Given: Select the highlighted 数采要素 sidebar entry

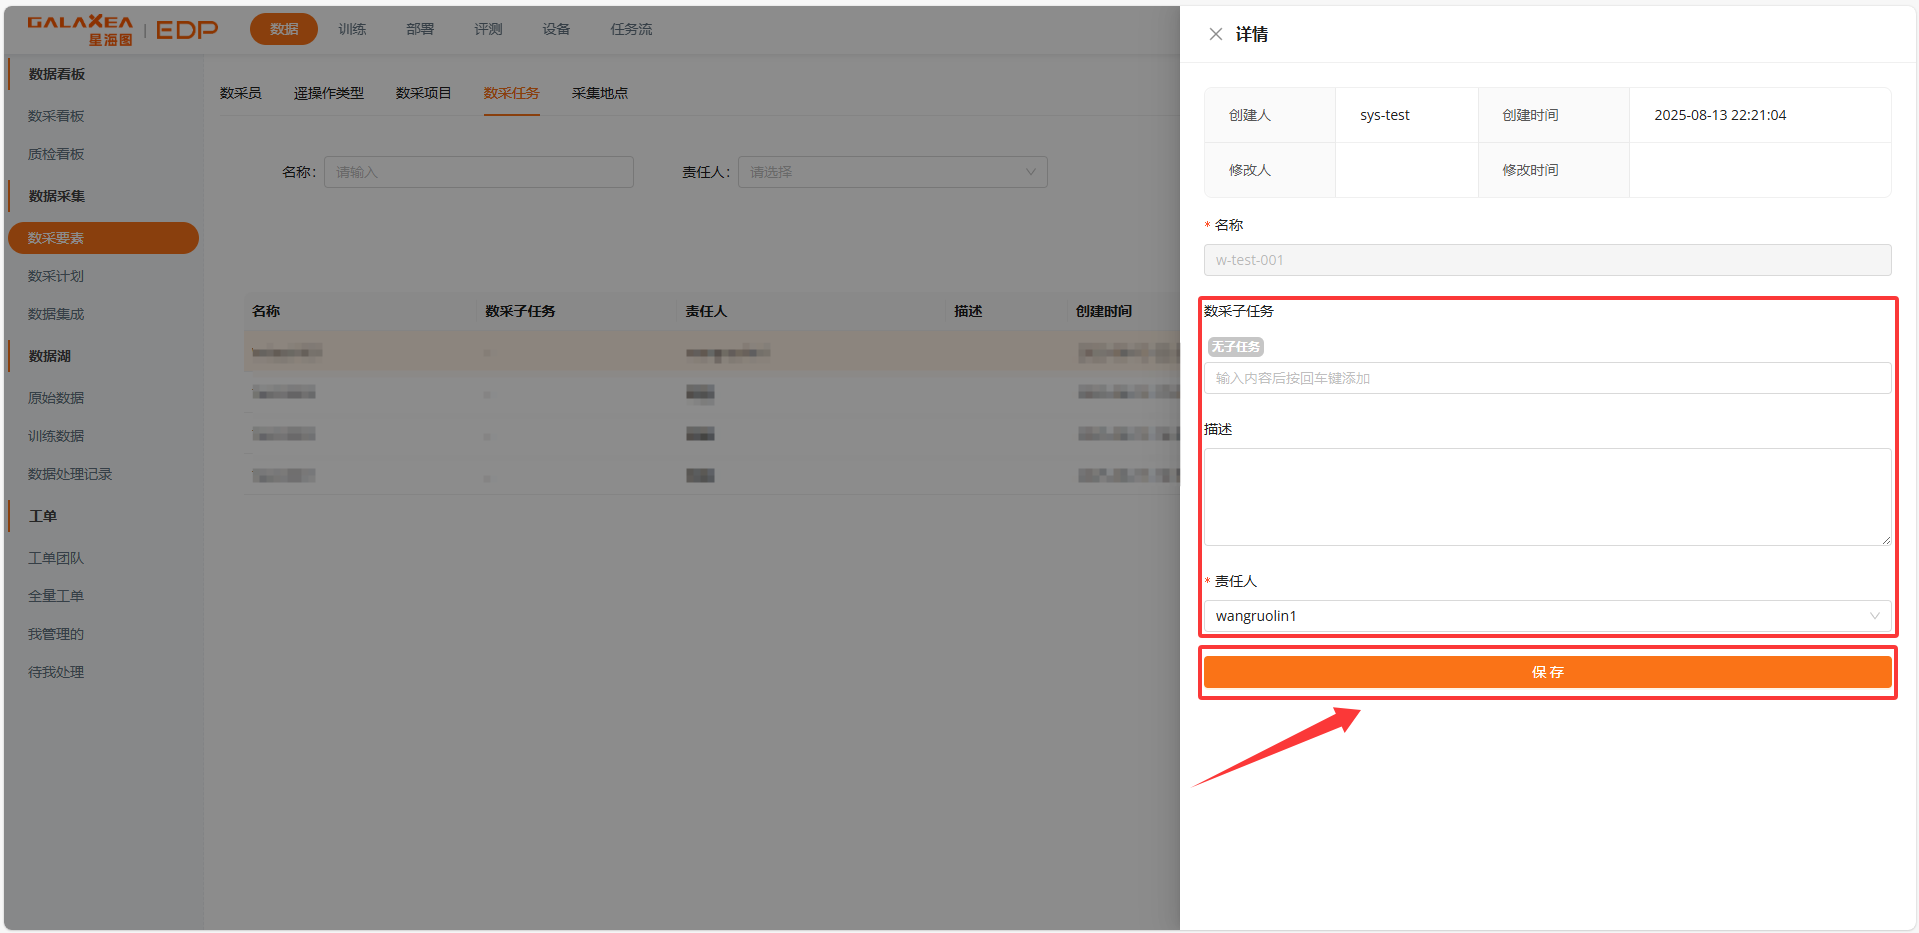Looking at the screenshot, I should coord(56,238).
